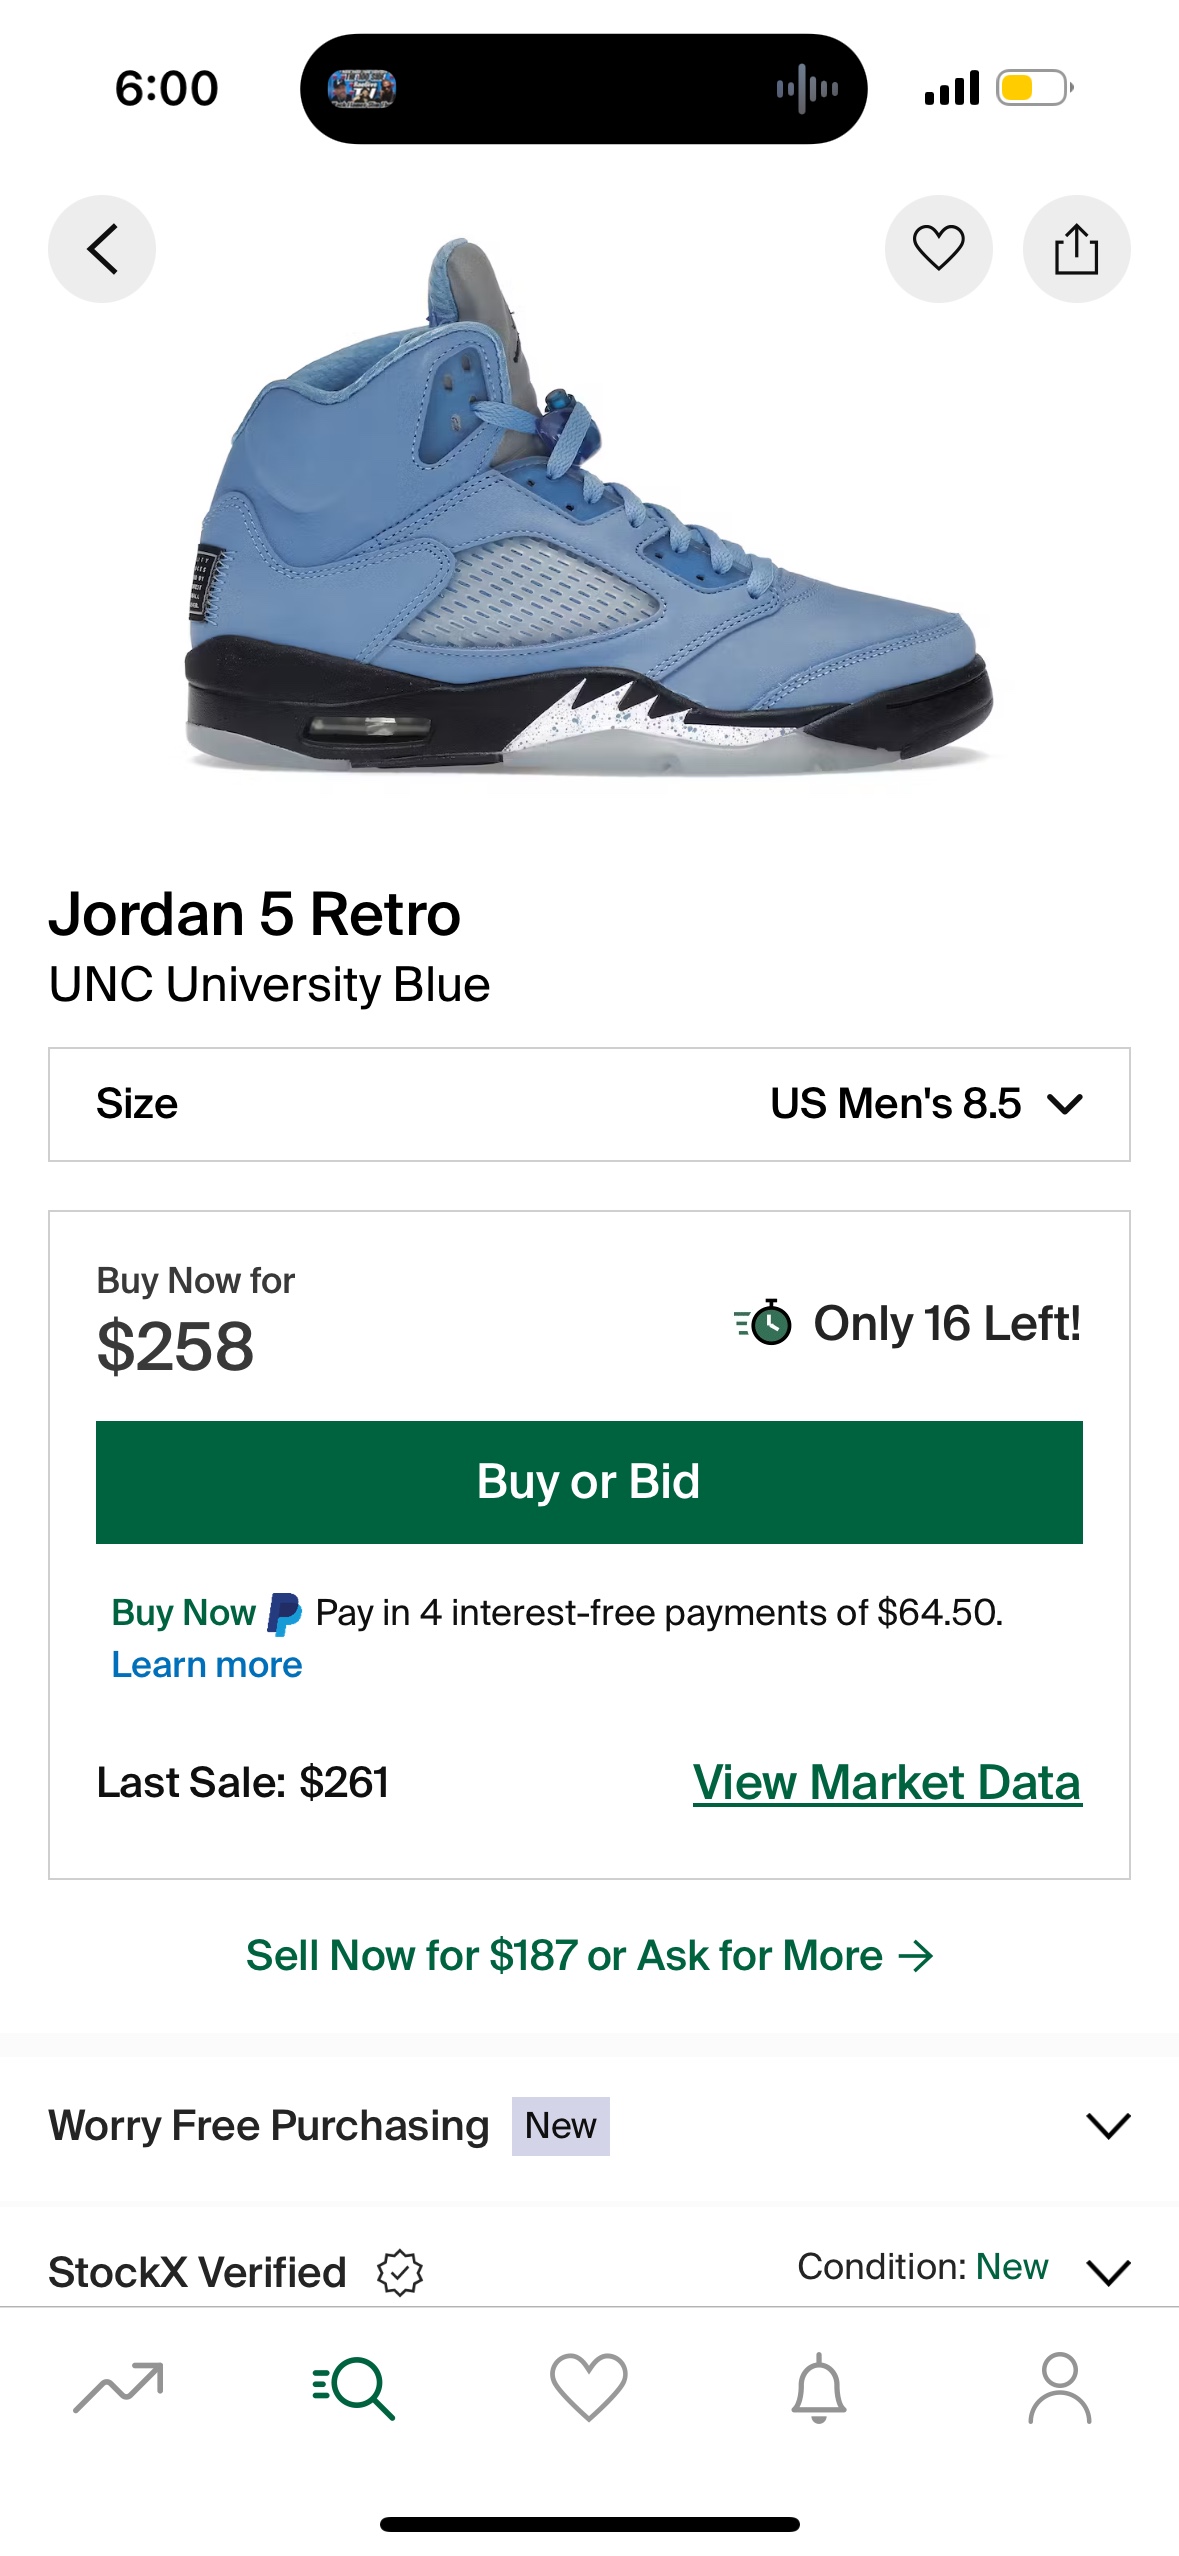
Task: Select the Search tab in bottom bar
Action: (x=353, y=2388)
